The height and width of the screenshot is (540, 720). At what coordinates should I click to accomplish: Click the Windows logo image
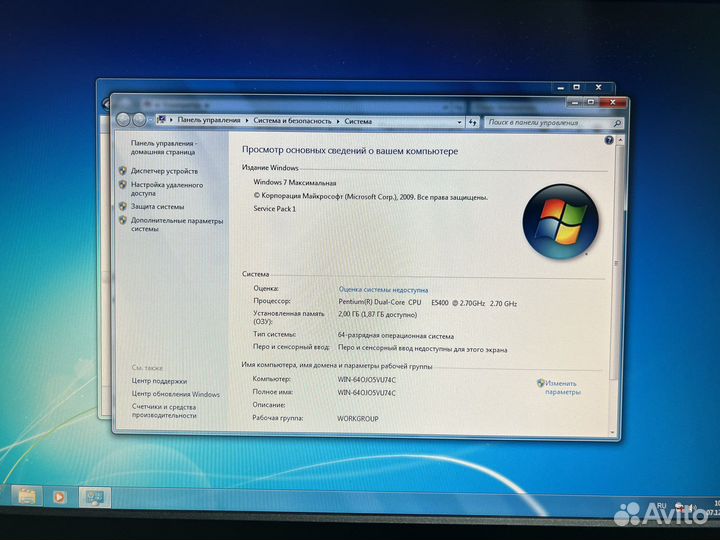pos(560,221)
